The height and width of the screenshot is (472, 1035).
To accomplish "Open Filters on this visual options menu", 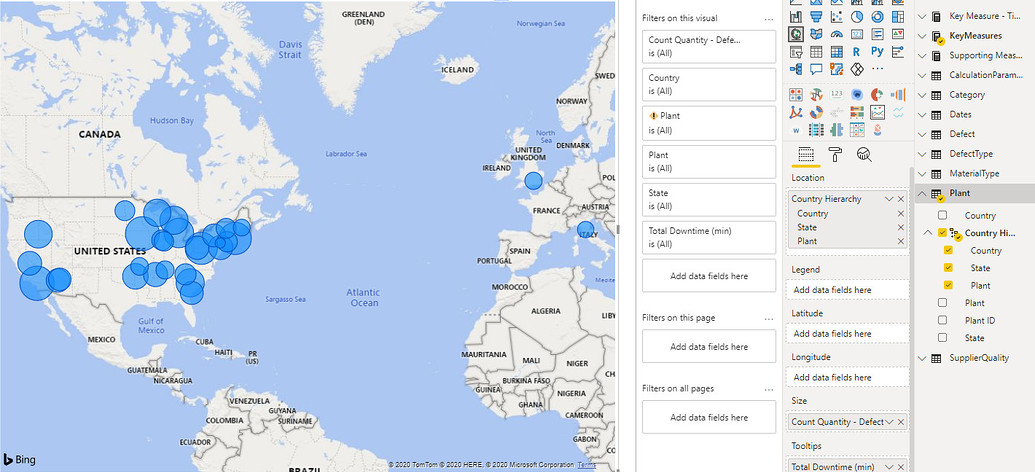I will pos(768,18).
